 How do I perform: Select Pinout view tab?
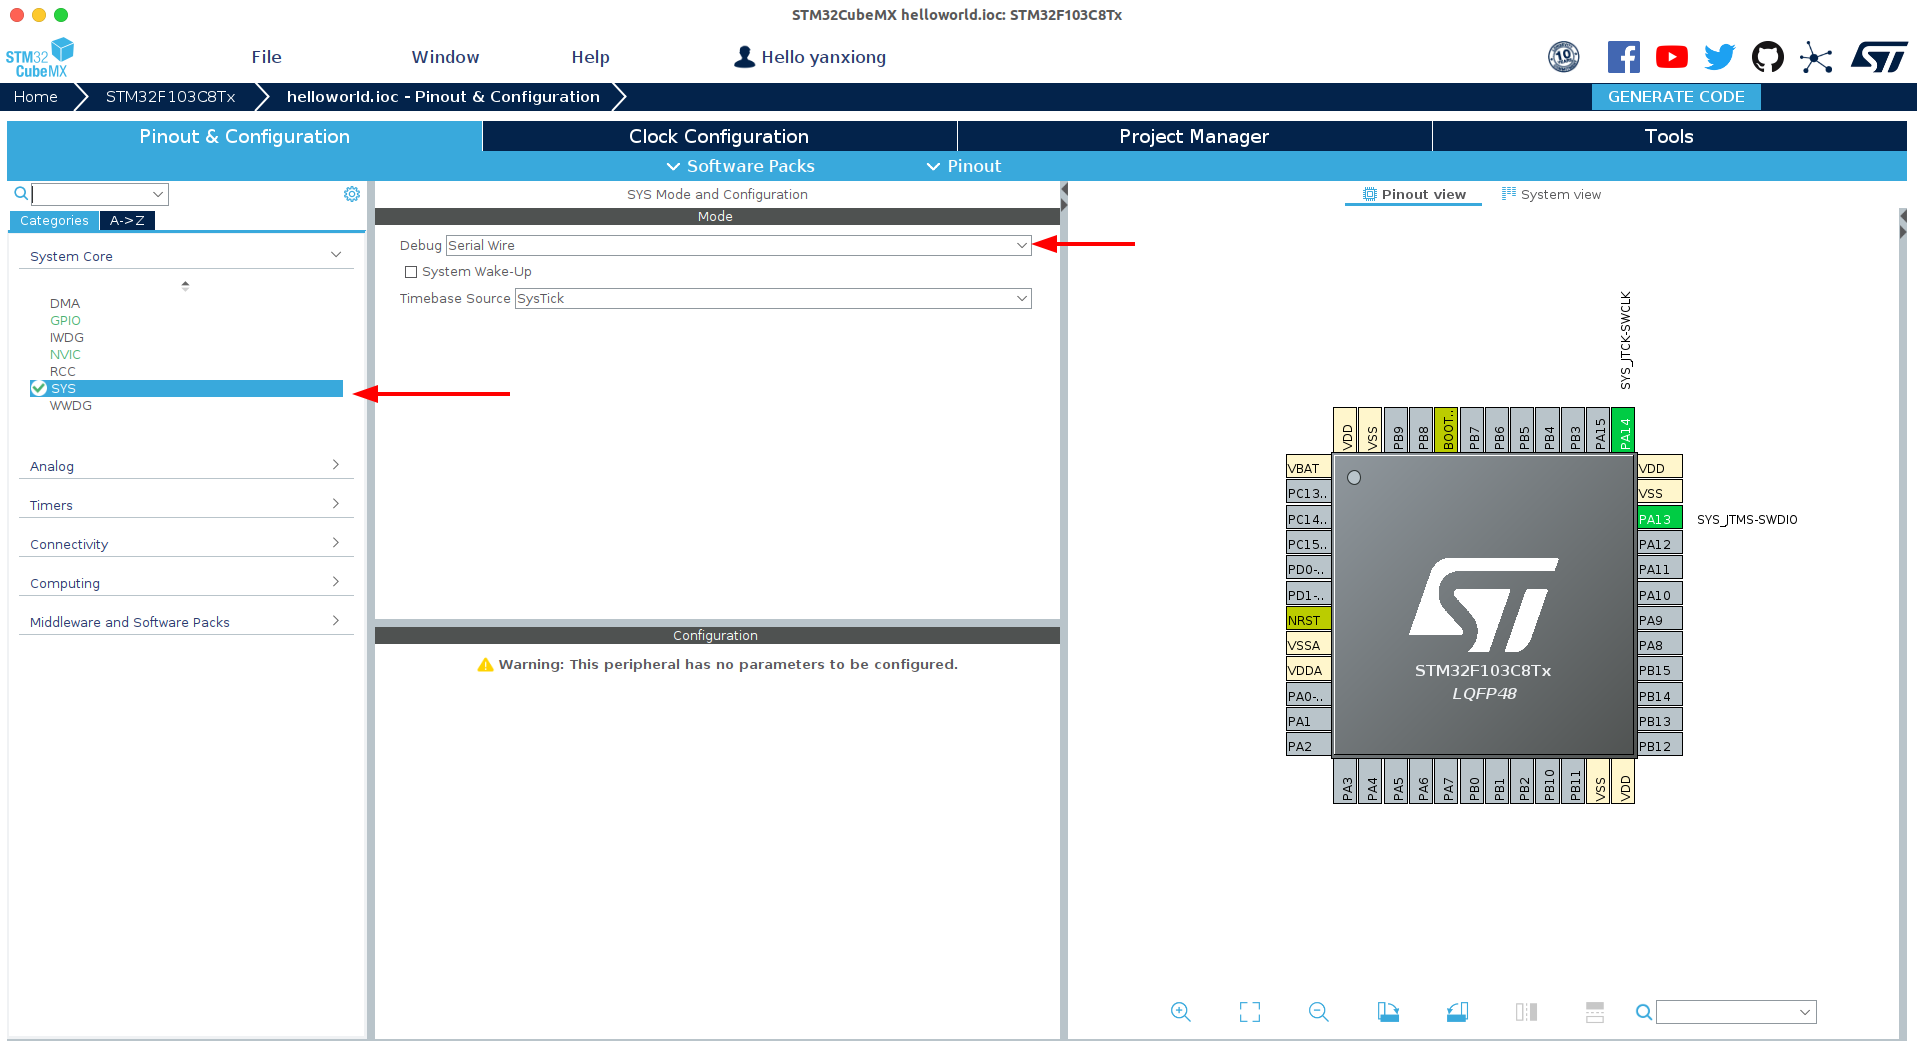pyautogui.click(x=1414, y=194)
